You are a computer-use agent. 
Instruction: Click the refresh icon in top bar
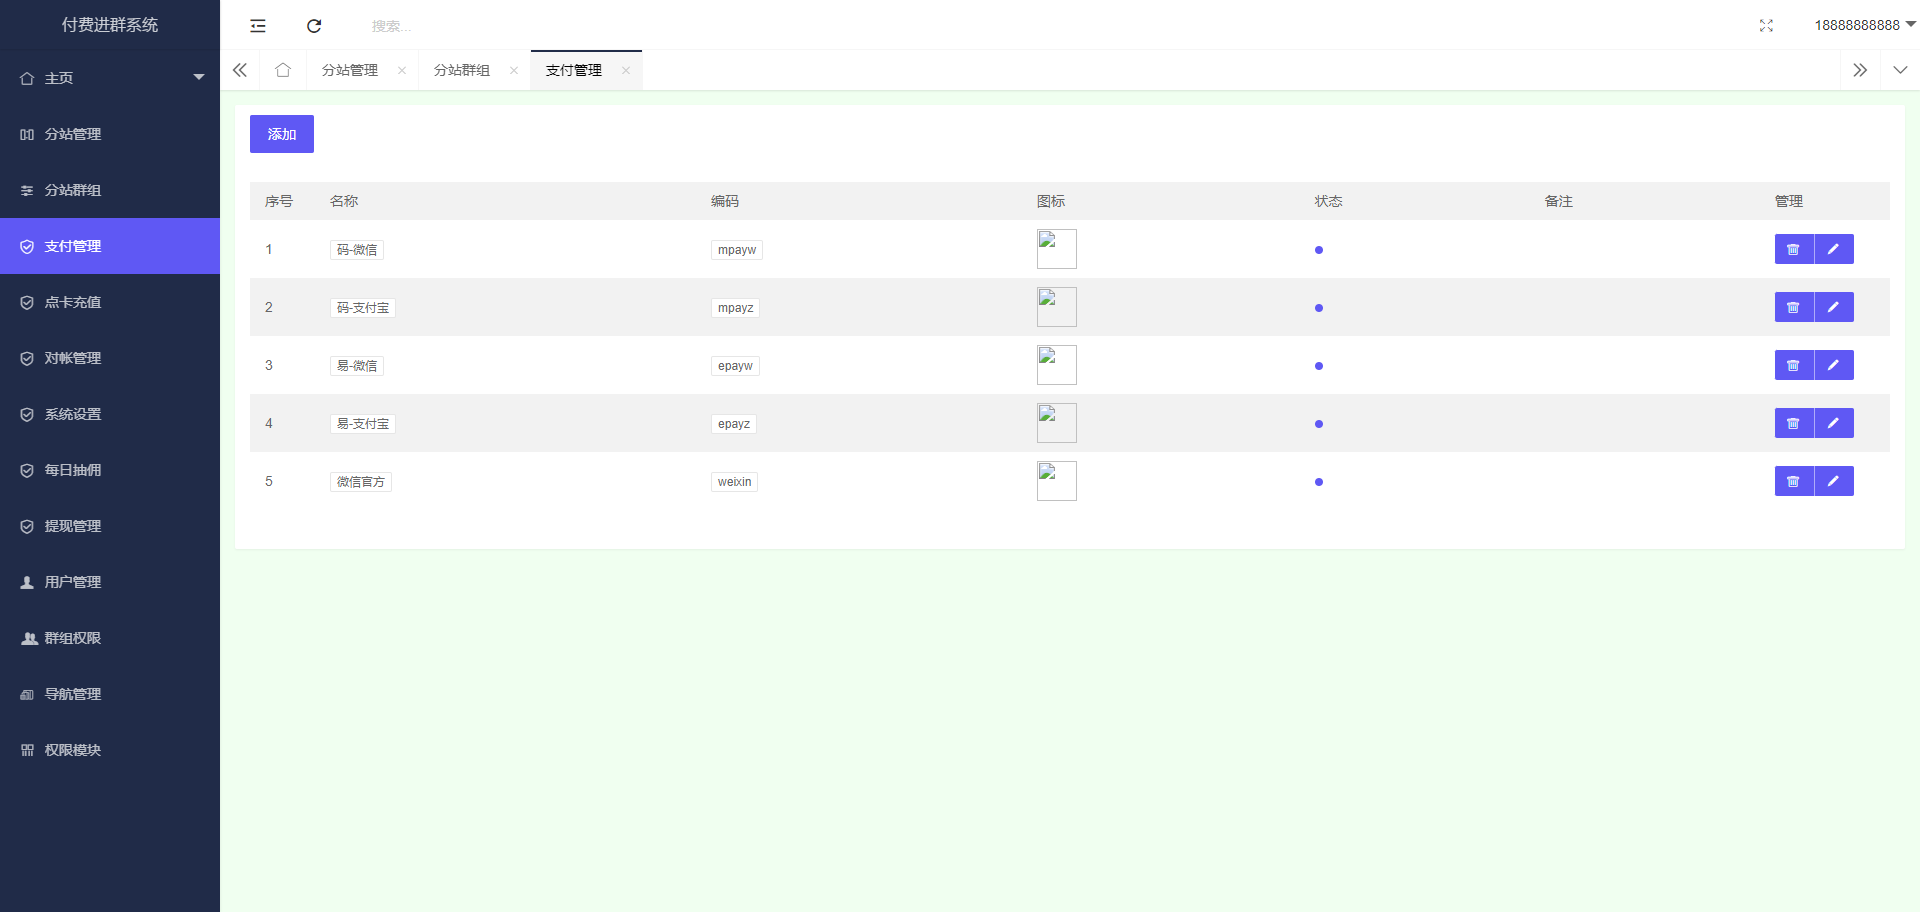[314, 26]
